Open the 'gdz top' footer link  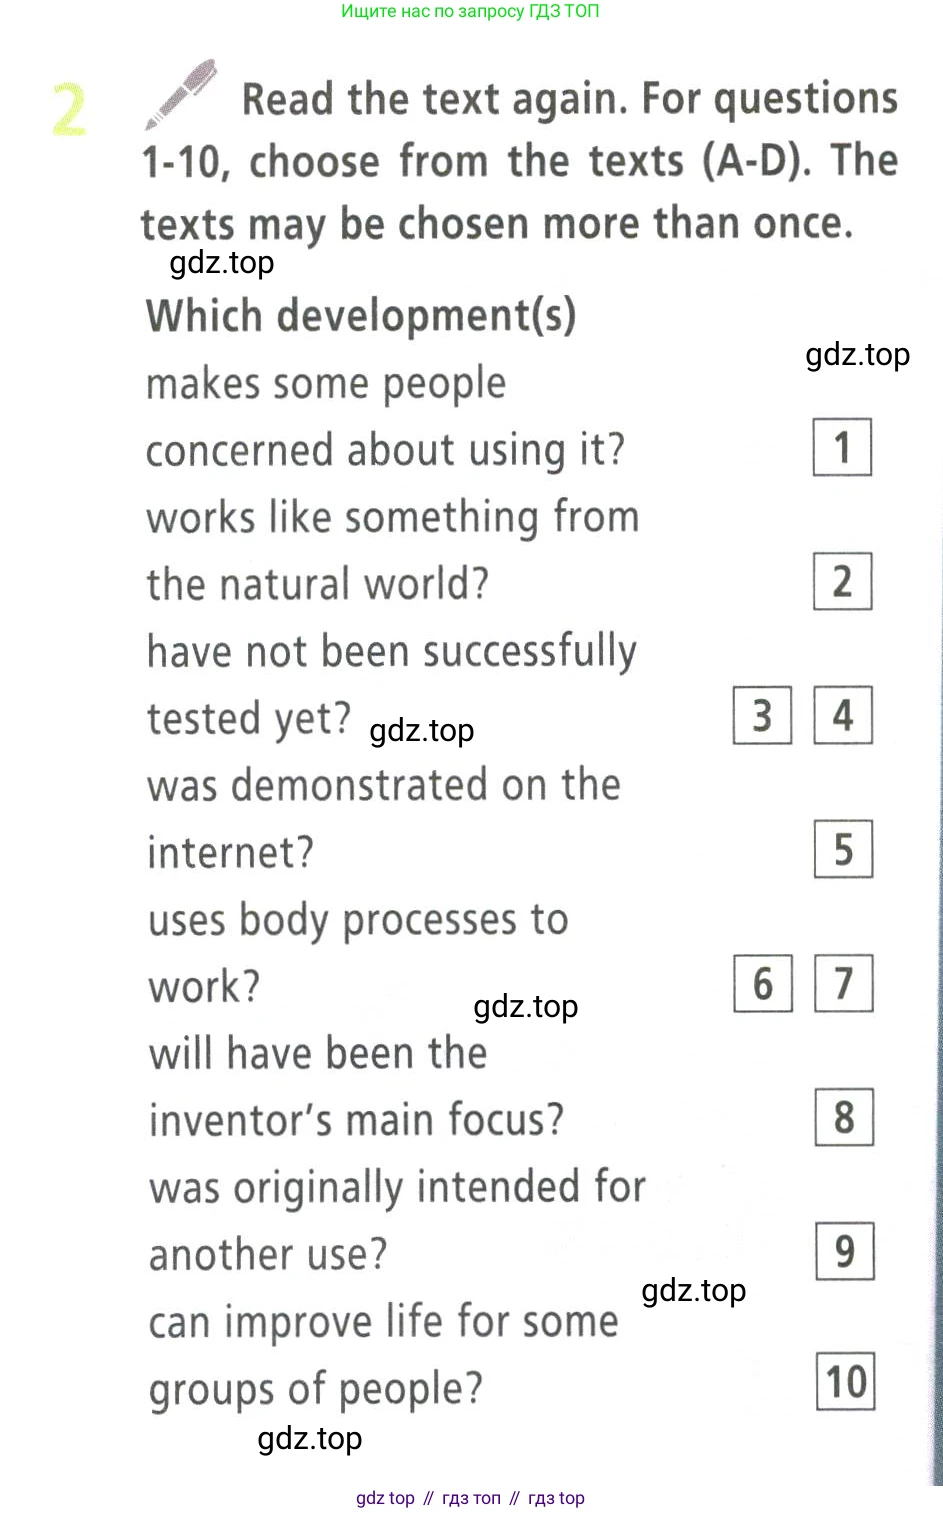[x=385, y=1498]
